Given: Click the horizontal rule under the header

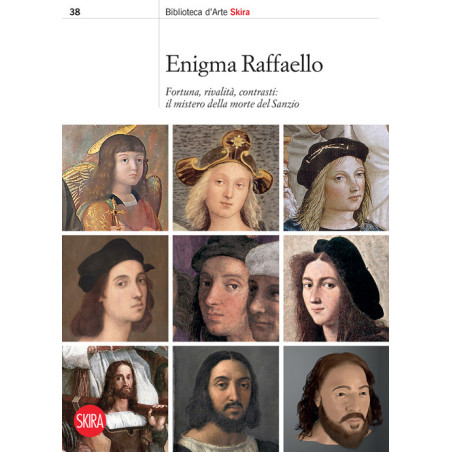Looking at the screenshot, I should [220, 18].
